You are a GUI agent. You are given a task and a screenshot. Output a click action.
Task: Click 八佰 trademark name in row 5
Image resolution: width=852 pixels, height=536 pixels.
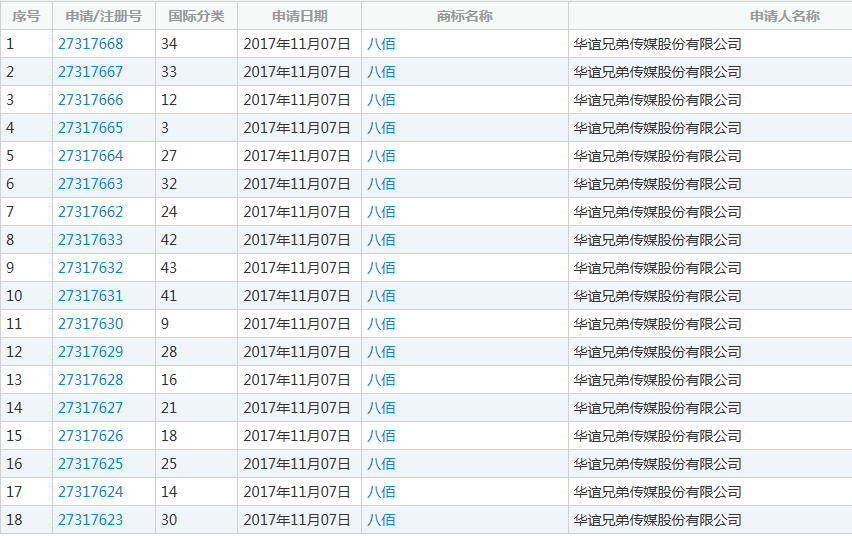click(x=381, y=156)
